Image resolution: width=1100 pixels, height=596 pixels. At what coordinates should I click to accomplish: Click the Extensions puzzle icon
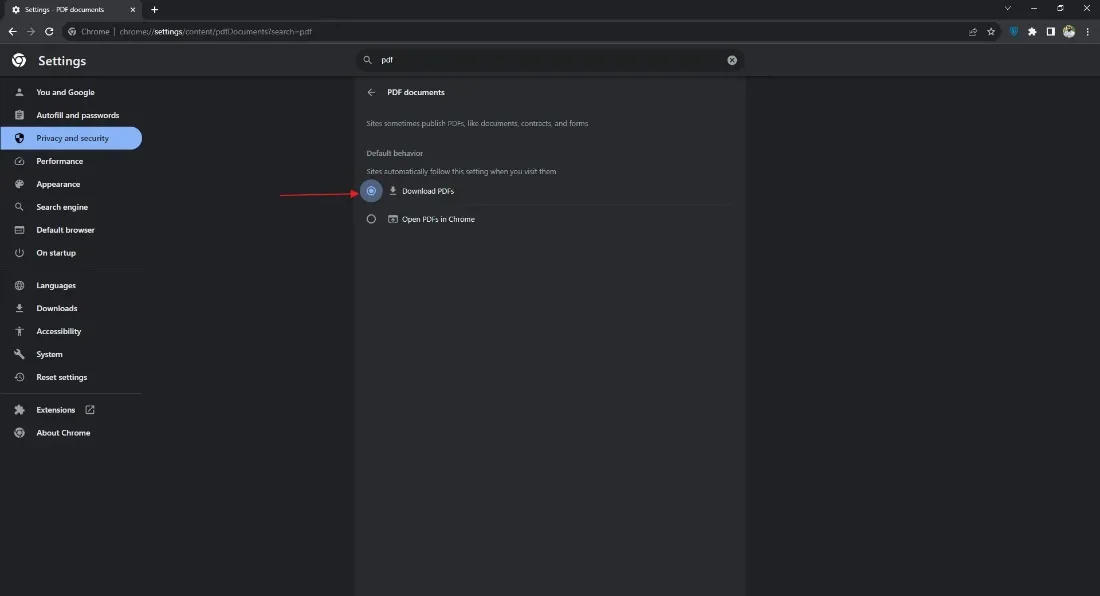pyautogui.click(x=1032, y=31)
